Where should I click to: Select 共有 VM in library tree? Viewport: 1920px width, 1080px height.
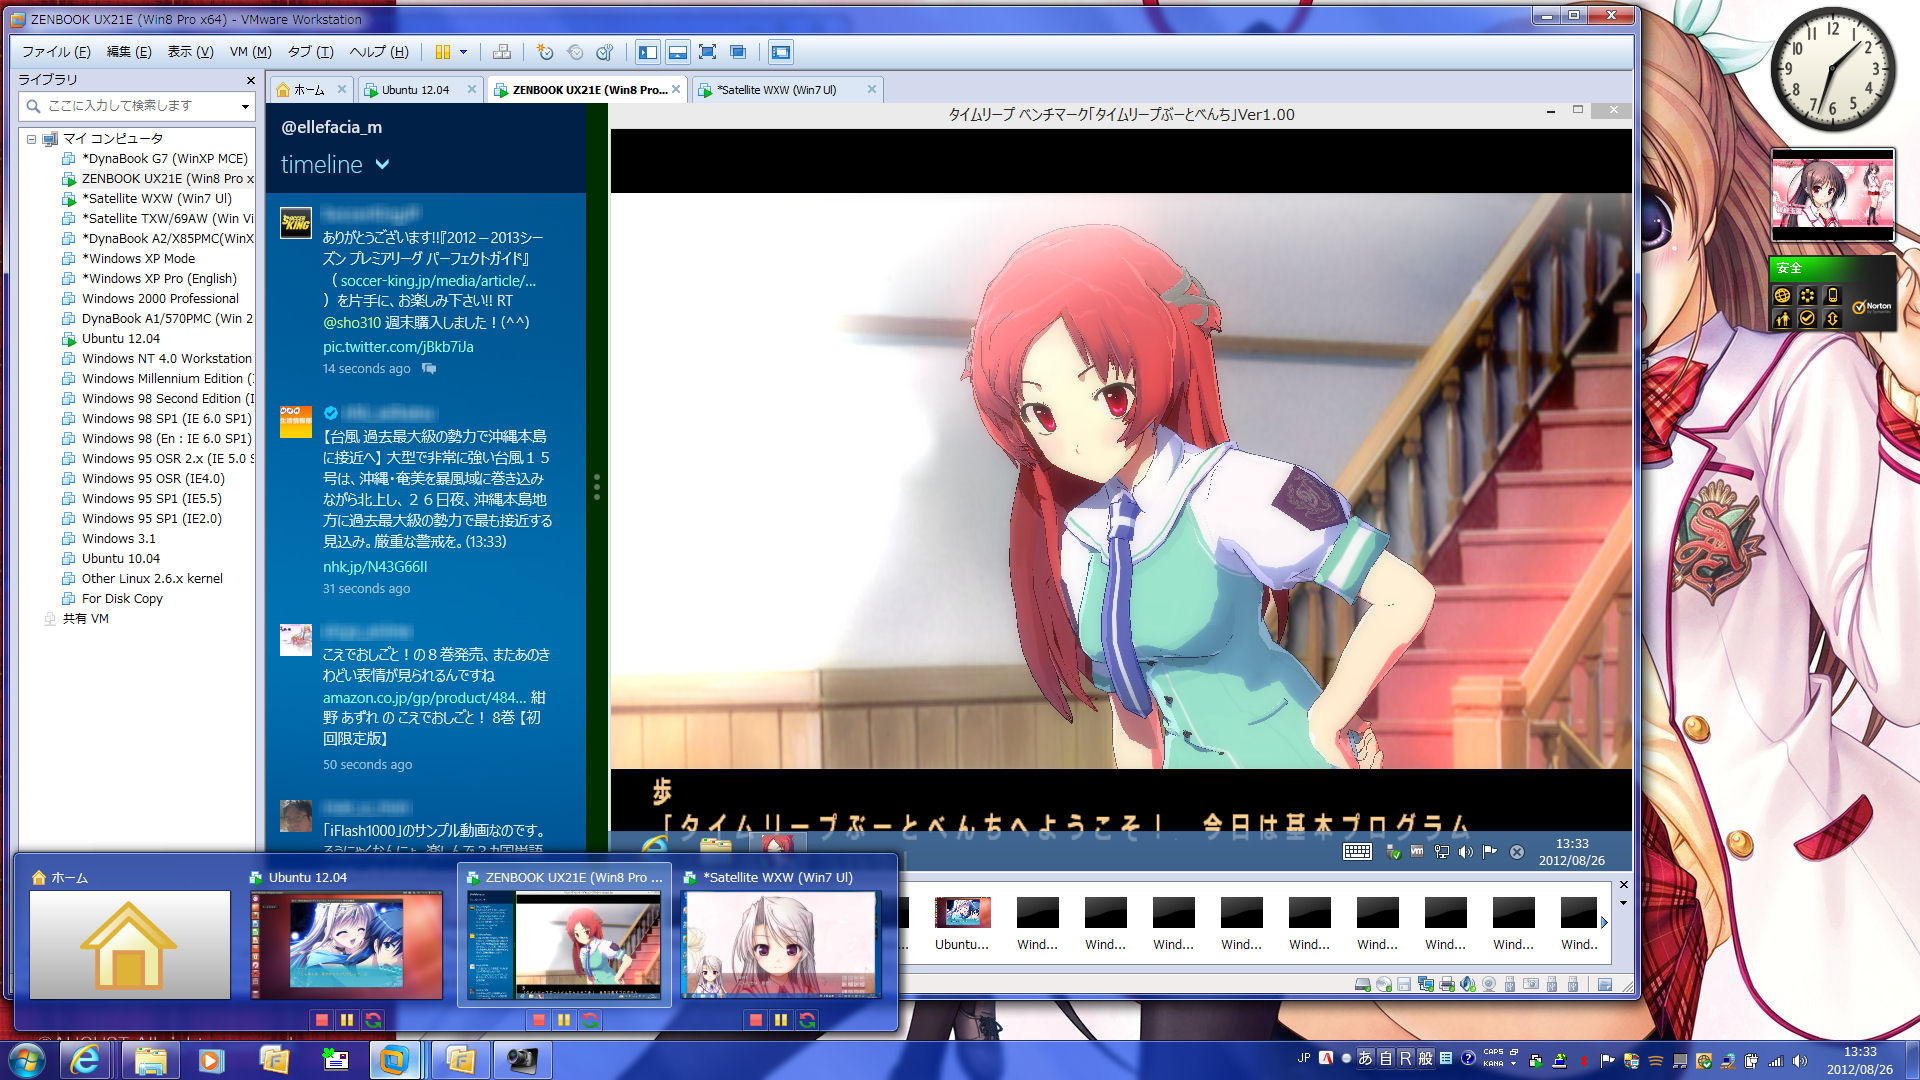click(85, 618)
